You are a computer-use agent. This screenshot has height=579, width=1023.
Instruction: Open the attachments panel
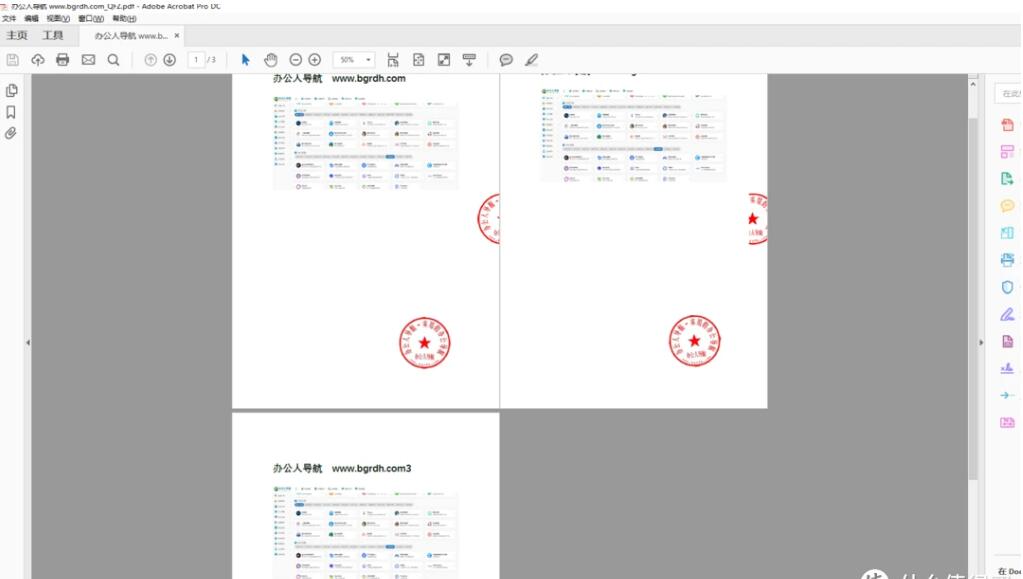10,134
